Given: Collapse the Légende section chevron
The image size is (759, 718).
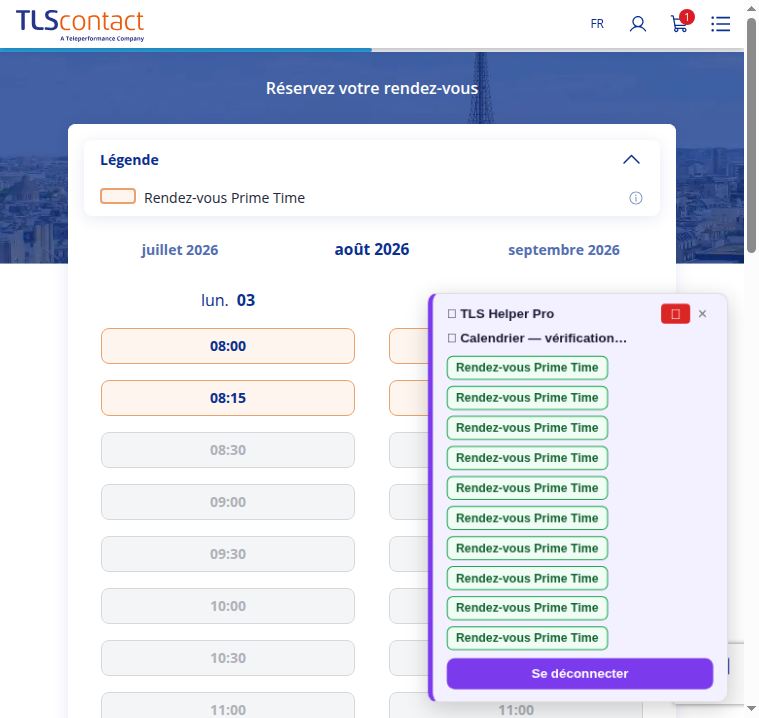Looking at the screenshot, I should coord(631,160).
